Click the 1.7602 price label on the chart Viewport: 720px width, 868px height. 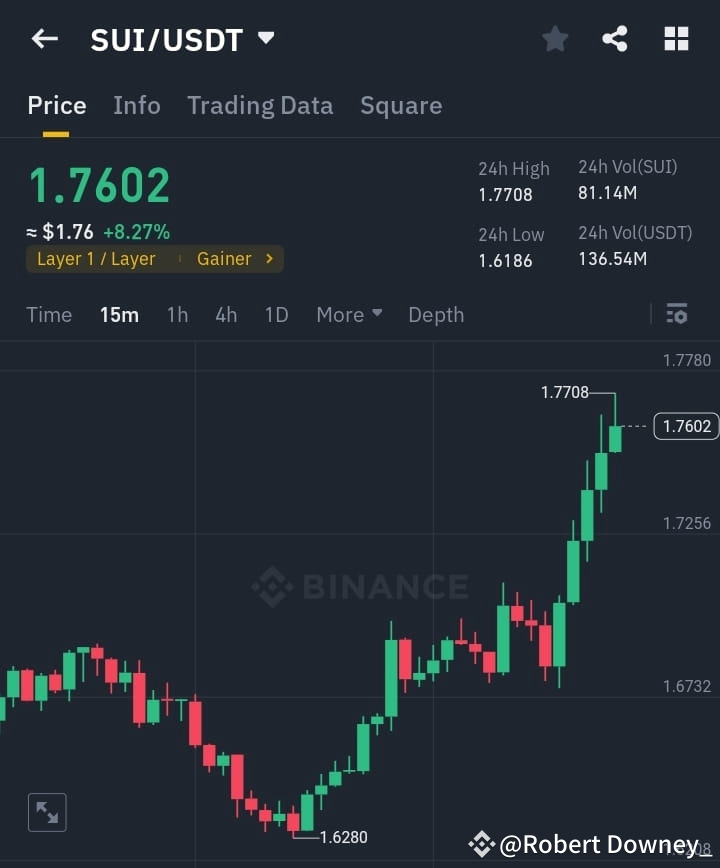tap(685, 426)
